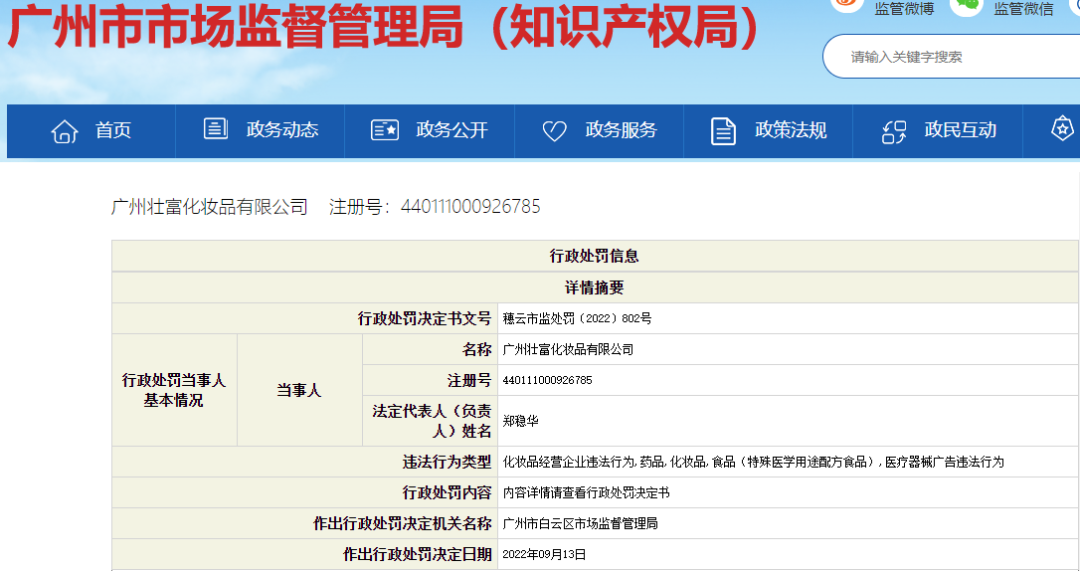1080x571 pixels.
Task: Click the 法定代表人（负责人）姓名 label
Action: (432, 421)
